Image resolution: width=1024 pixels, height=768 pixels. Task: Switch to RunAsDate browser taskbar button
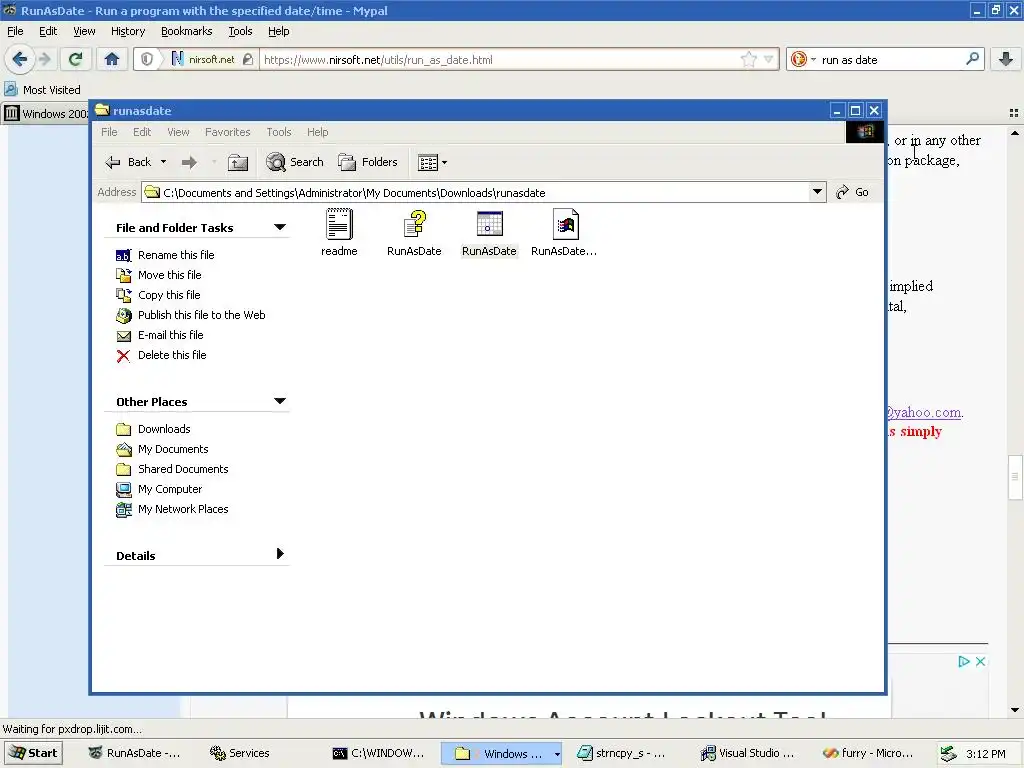135,753
